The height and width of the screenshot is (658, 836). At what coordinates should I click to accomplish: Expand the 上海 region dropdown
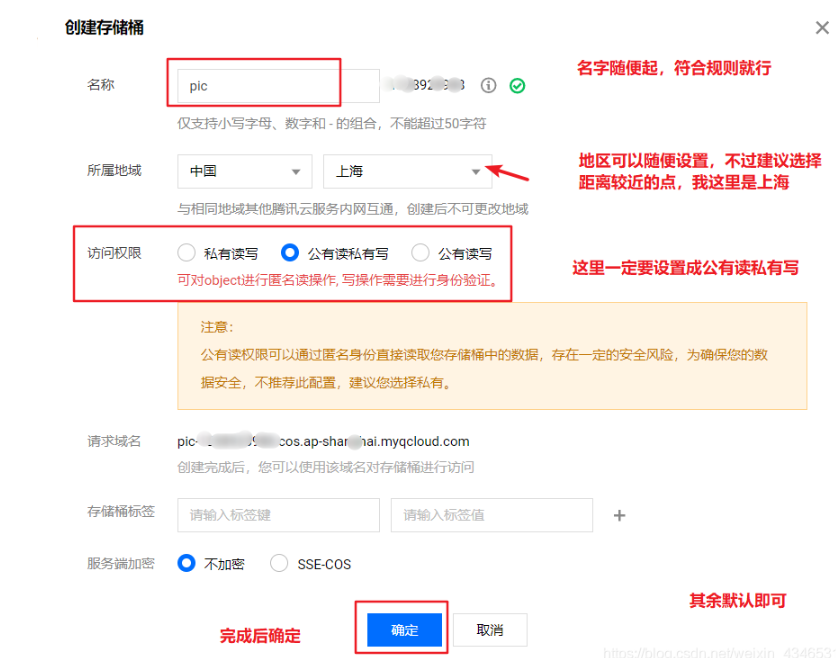pos(407,171)
